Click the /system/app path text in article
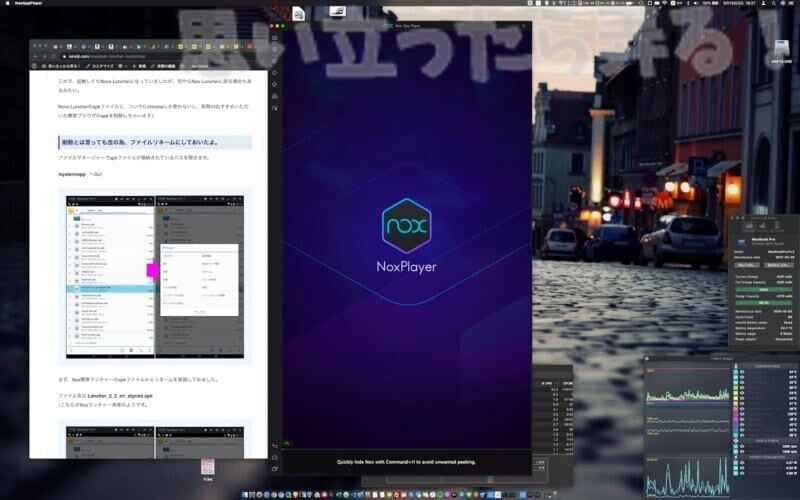 72,174
